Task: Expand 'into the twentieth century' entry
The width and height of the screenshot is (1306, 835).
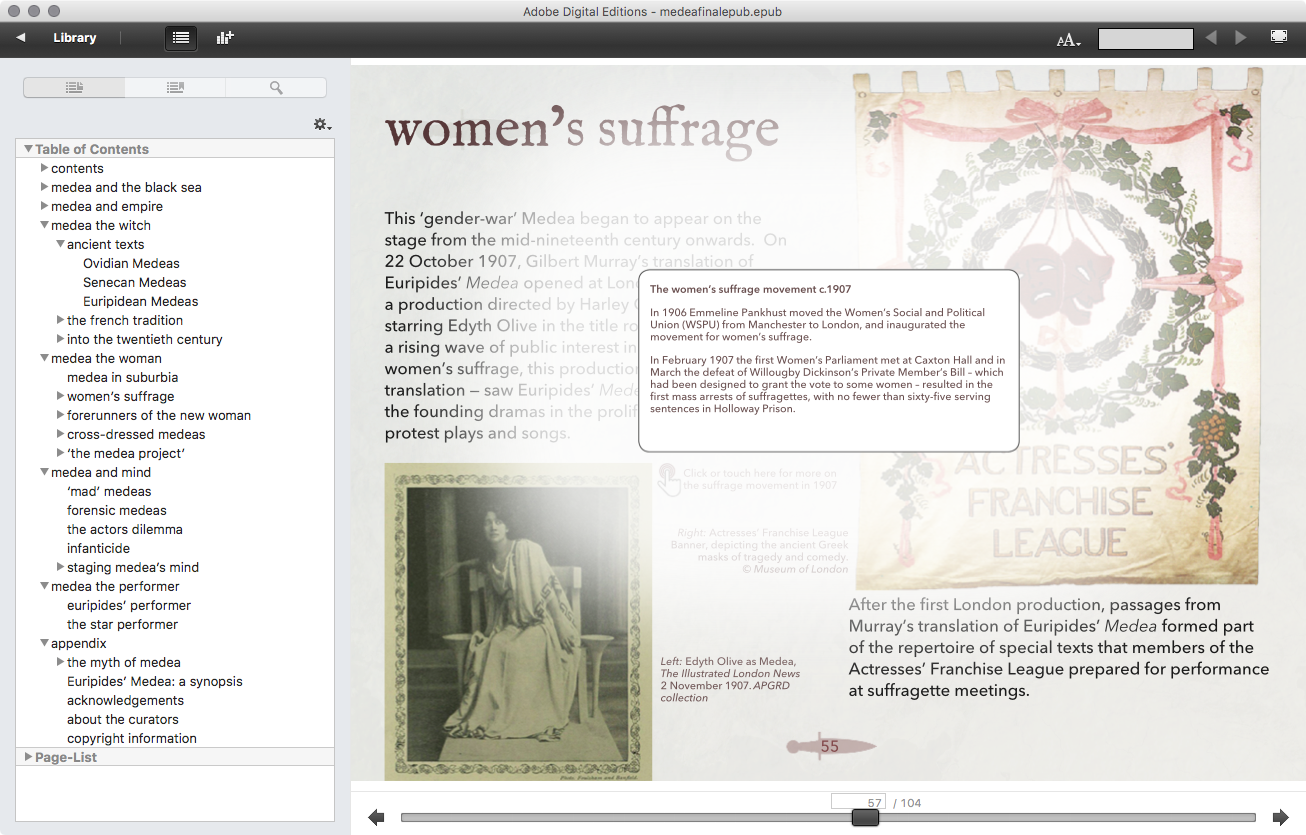Action: [60, 339]
